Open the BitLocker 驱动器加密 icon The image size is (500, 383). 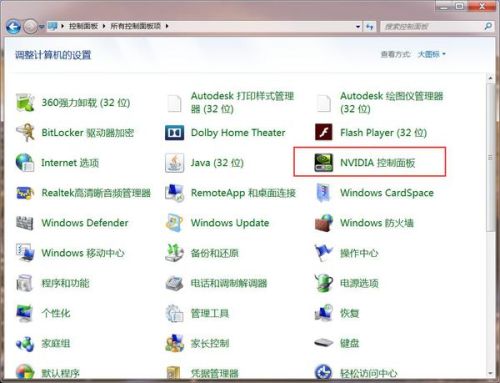click(x=25, y=132)
